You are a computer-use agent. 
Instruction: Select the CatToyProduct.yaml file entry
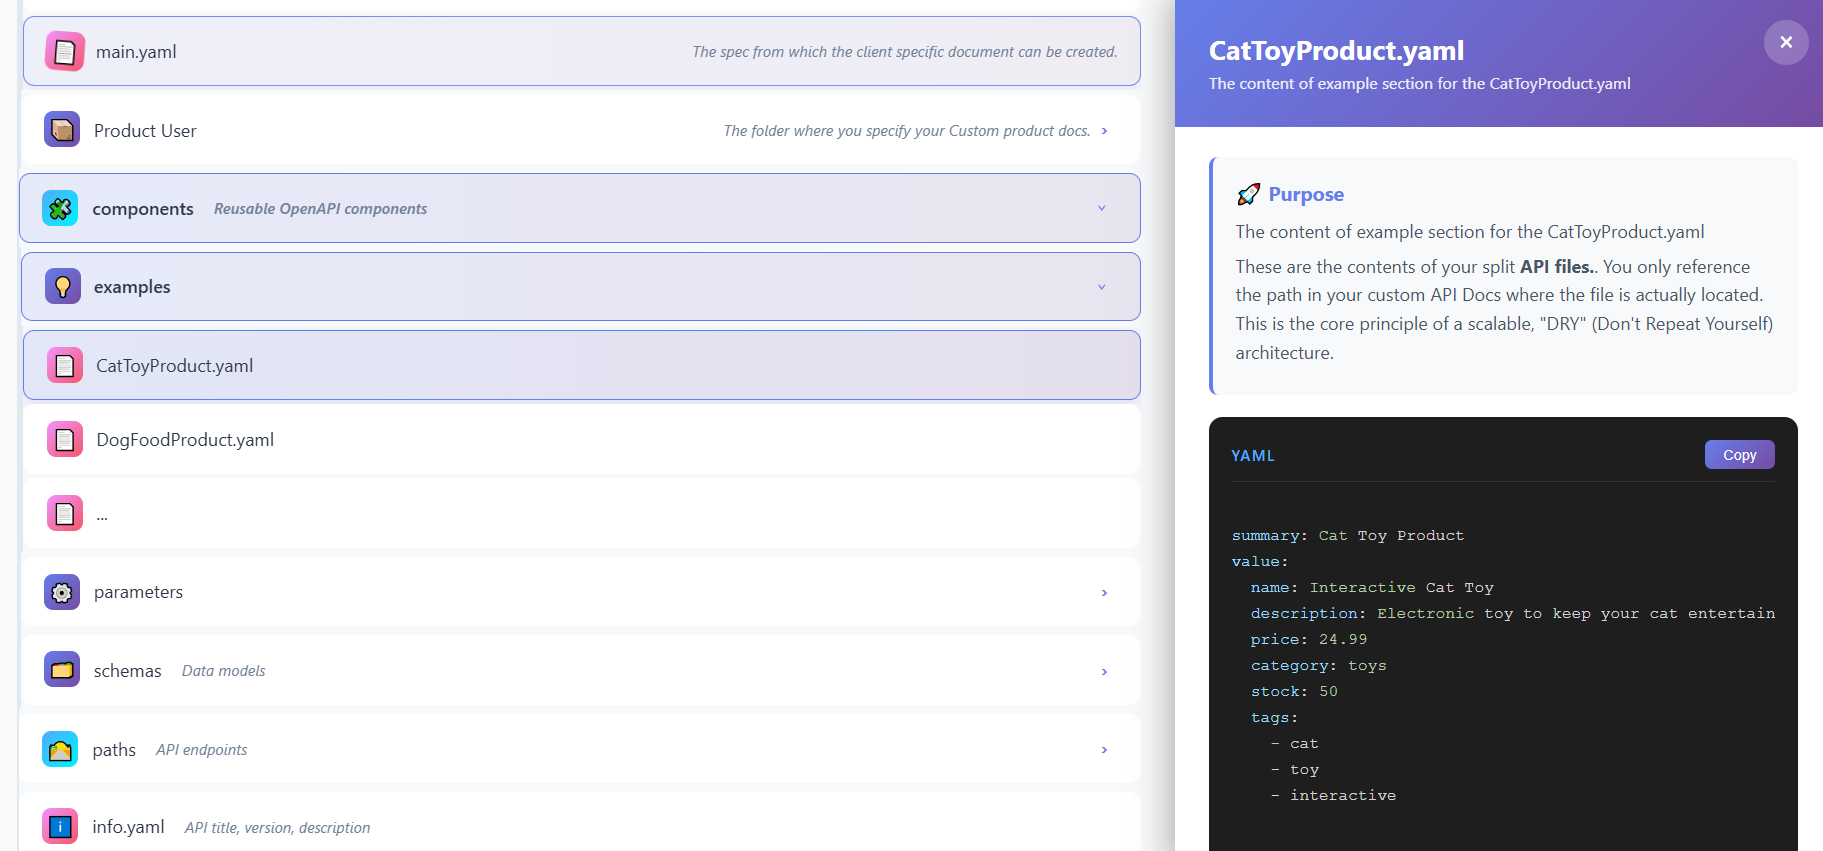click(175, 366)
